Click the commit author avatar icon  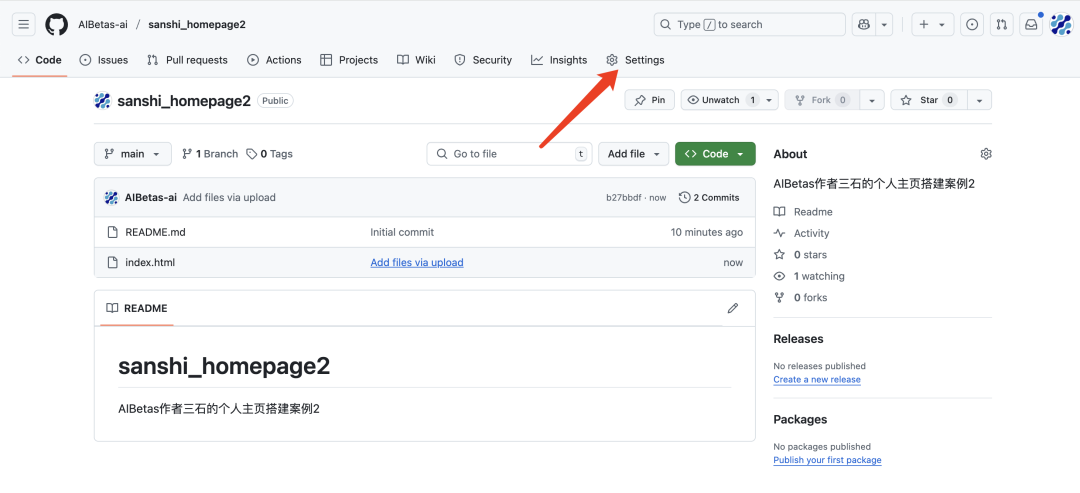click(112, 198)
